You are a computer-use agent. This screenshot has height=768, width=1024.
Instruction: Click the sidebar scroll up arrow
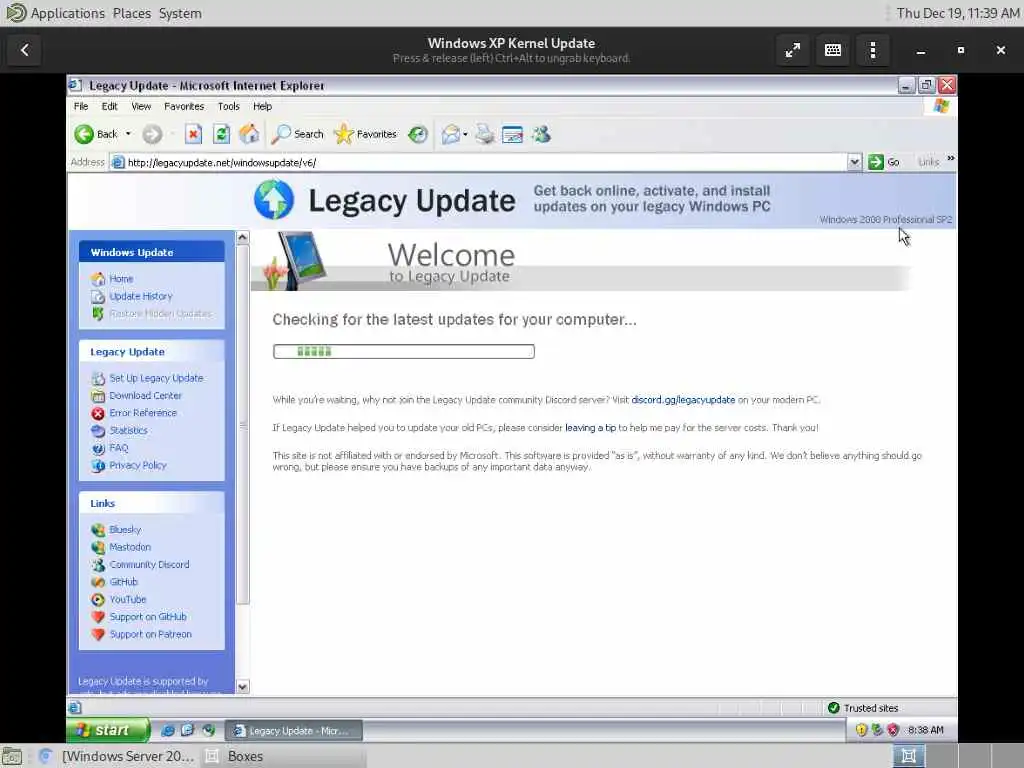[242, 238]
